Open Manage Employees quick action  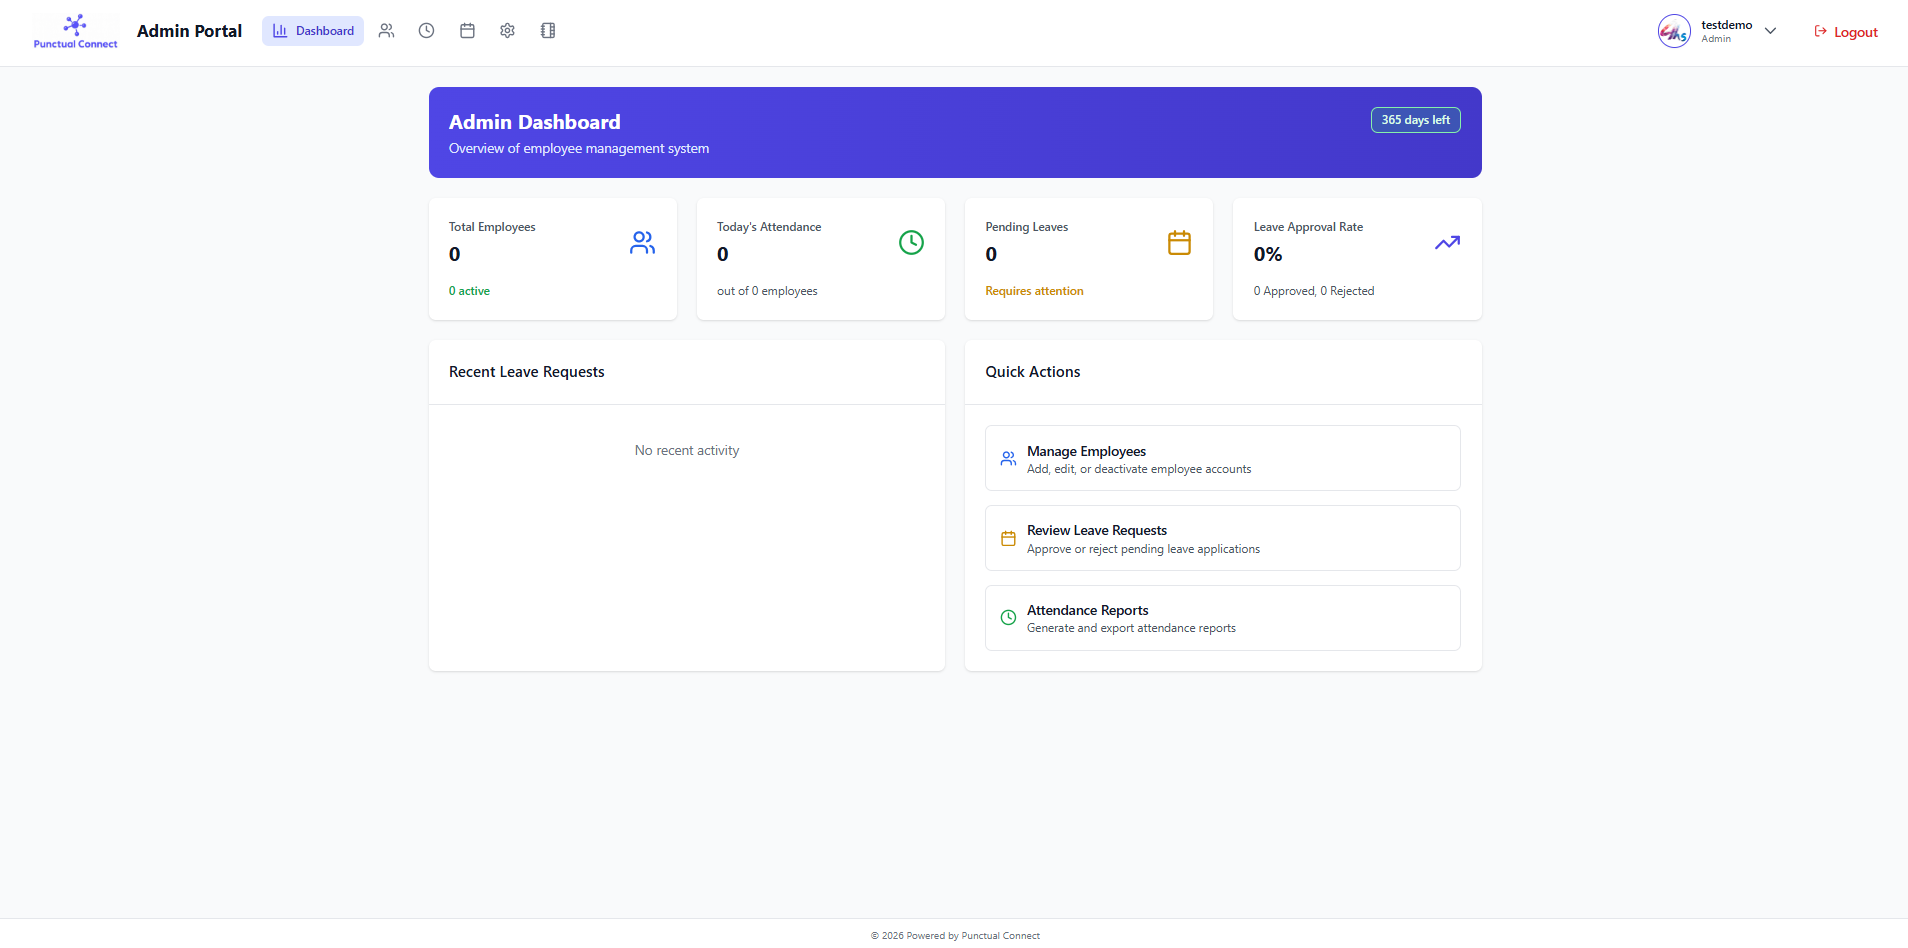[1222, 458]
